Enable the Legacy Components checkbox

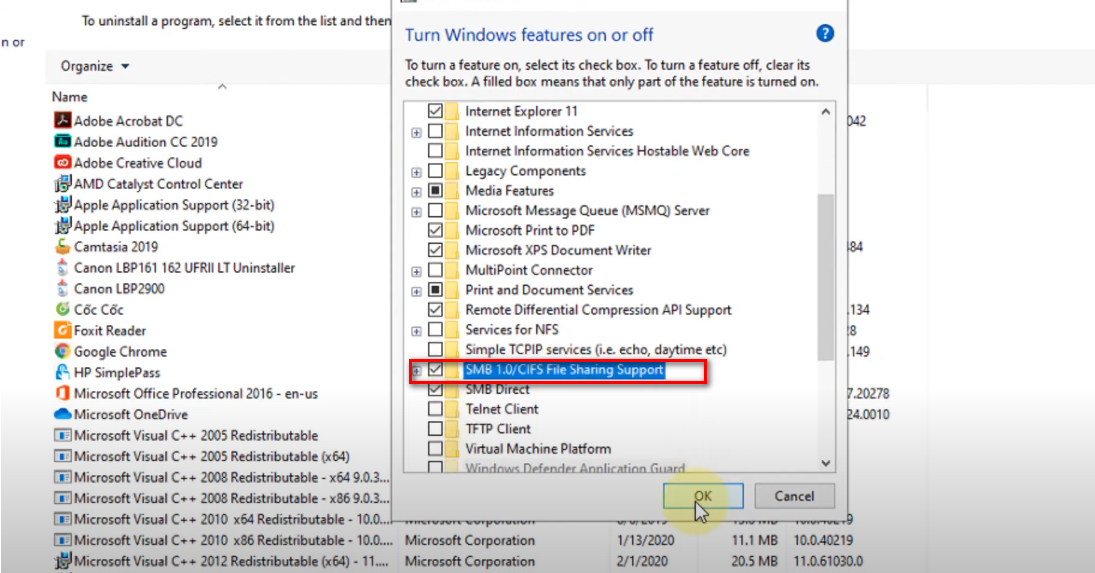[x=435, y=170]
